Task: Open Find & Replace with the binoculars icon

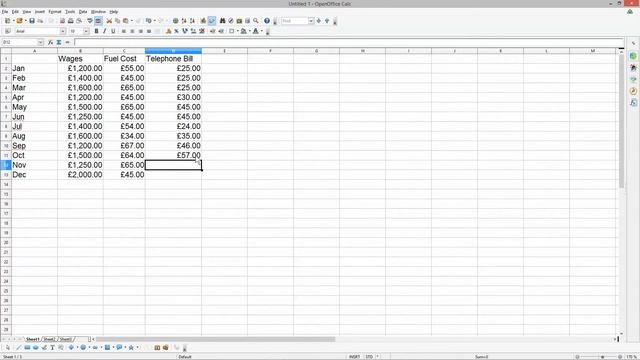Action: click(x=222, y=21)
